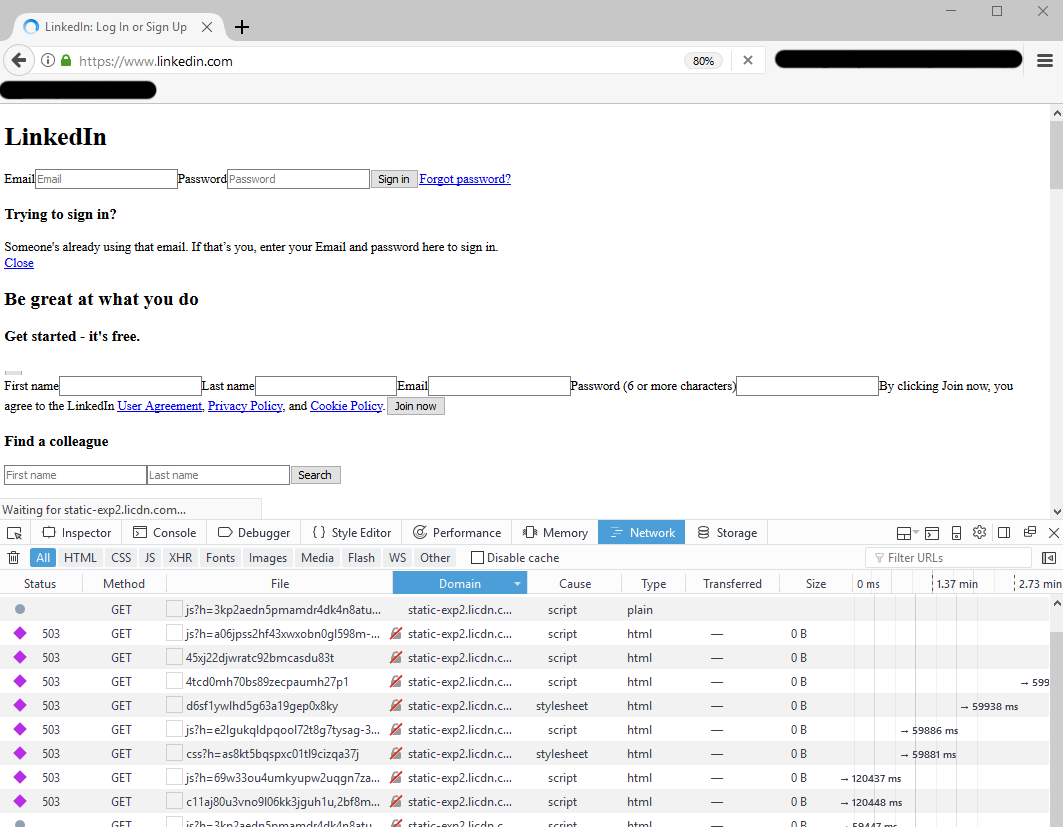Close the developer tools panel
Image resolution: width=1063 pixels, height=827 pixels.
[x=1054, y=533]
